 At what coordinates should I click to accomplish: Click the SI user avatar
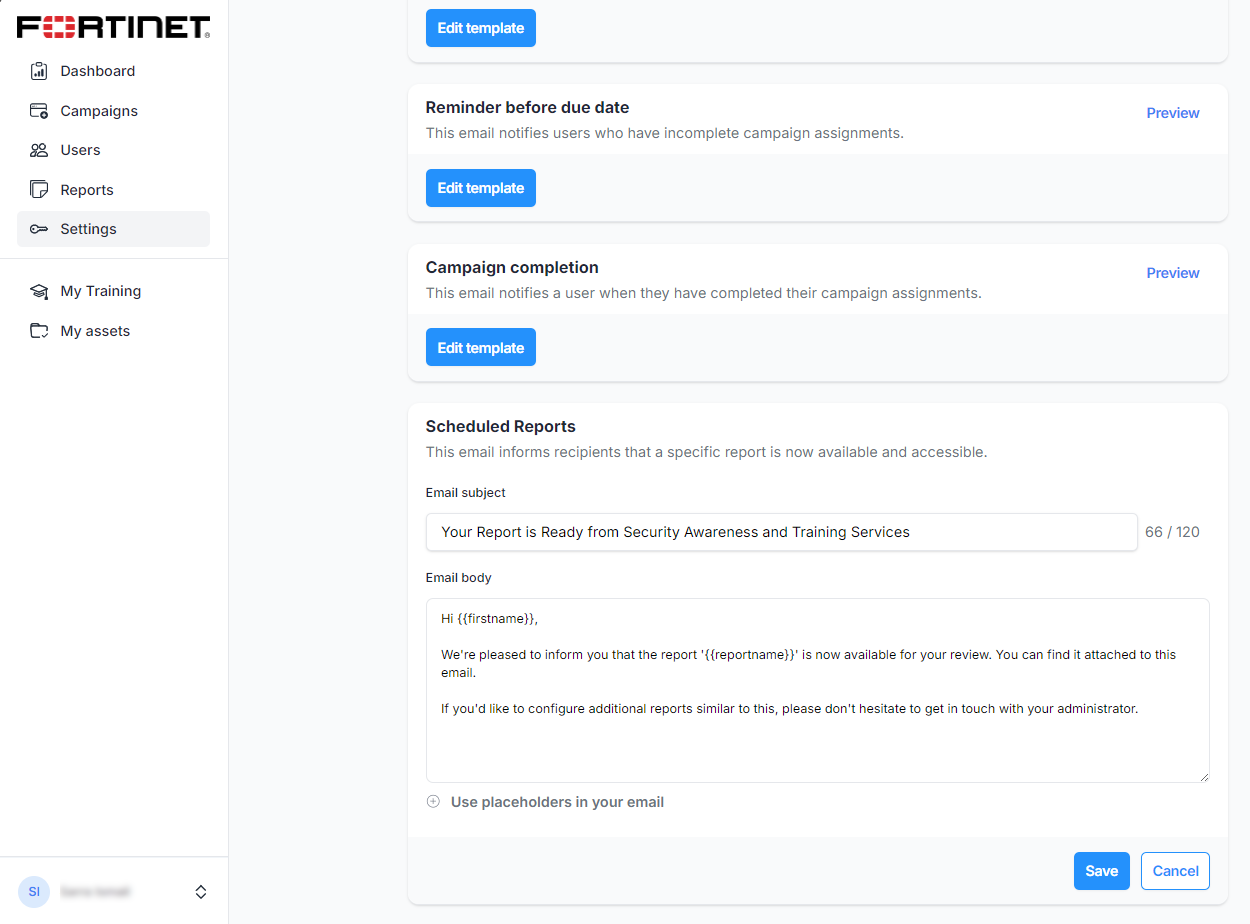coord(34,891)
